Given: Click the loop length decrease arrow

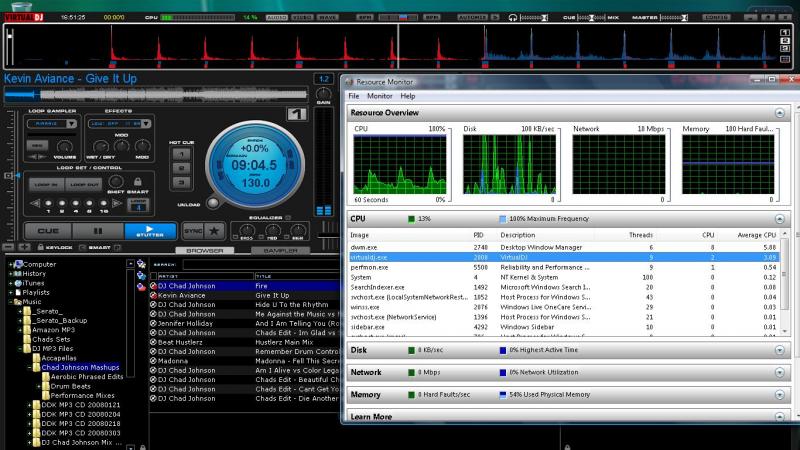Looking at the screenshot, I should [x=35, y=203].
